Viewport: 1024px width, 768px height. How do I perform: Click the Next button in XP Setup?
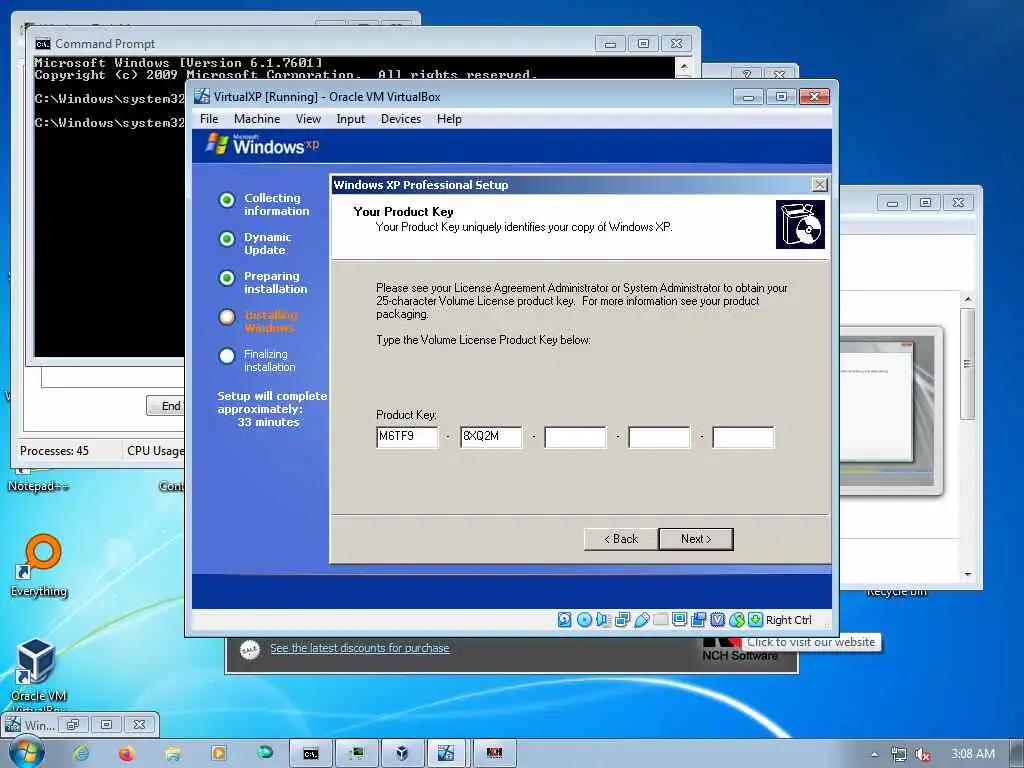(x=696, y=539)
